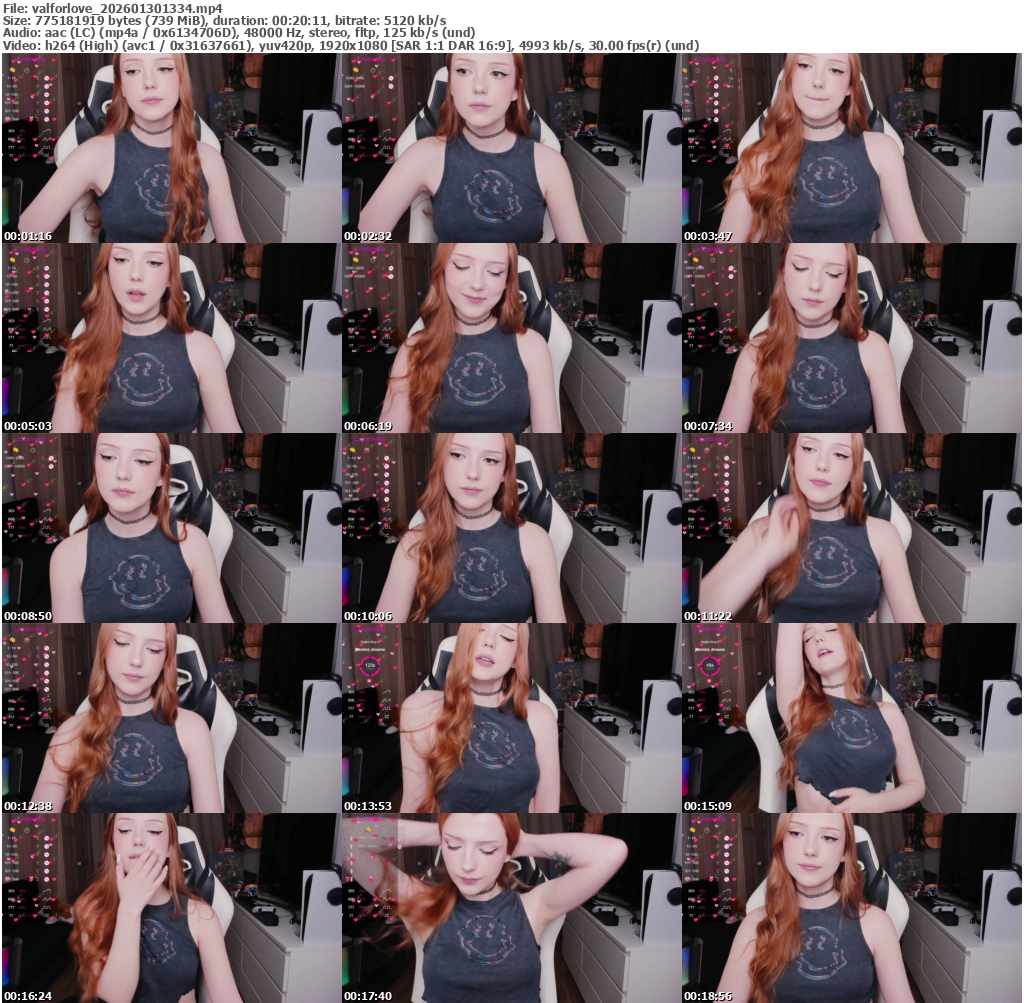Open the thumbnail timestamped 00:16:24
The image size is (1024, 1003).
point(172,908)
